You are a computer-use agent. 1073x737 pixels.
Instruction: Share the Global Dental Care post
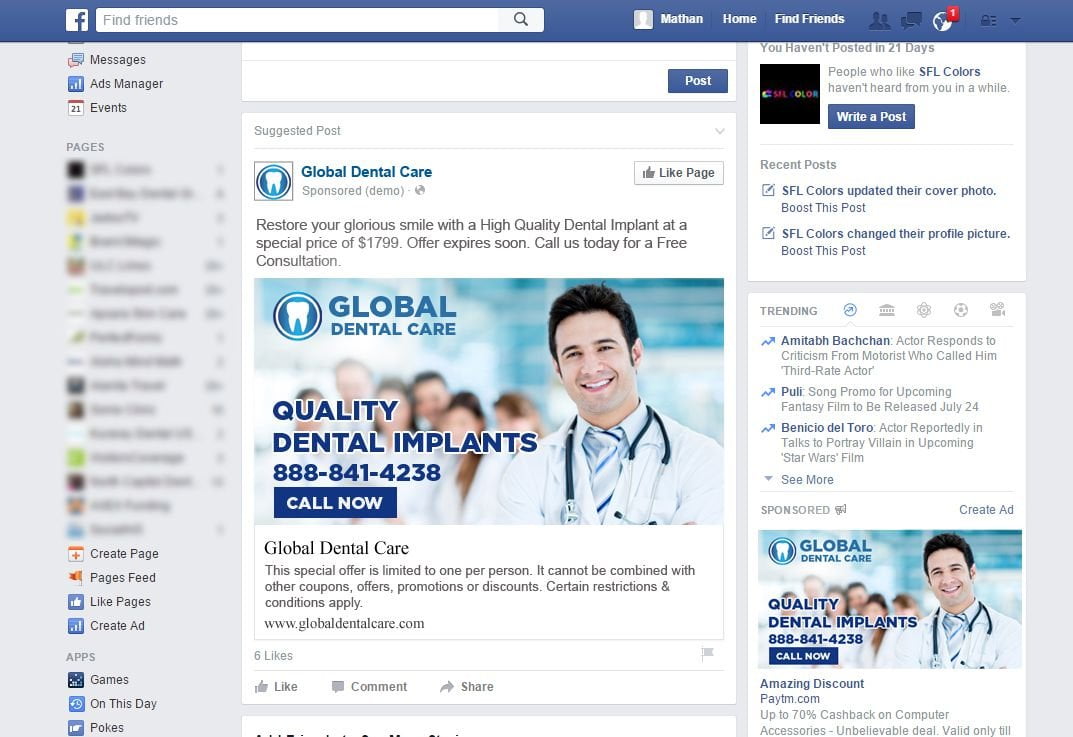pos(467,686)
